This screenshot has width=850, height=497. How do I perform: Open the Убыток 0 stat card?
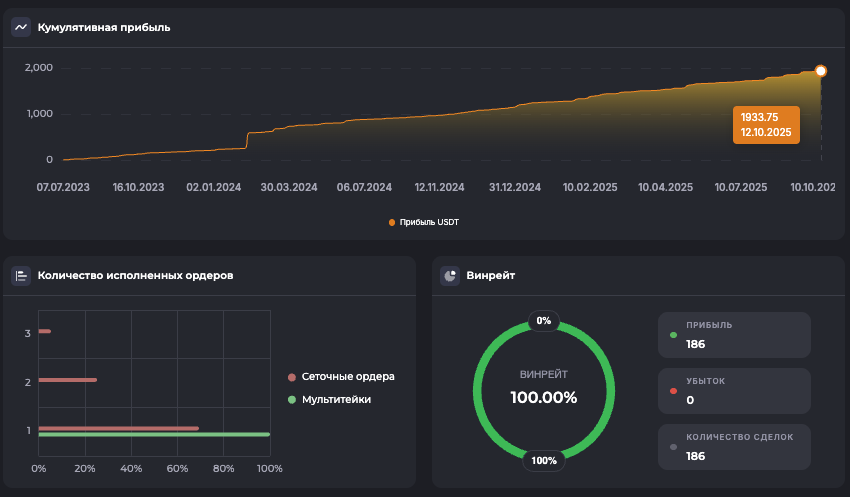tap(733, 391)
